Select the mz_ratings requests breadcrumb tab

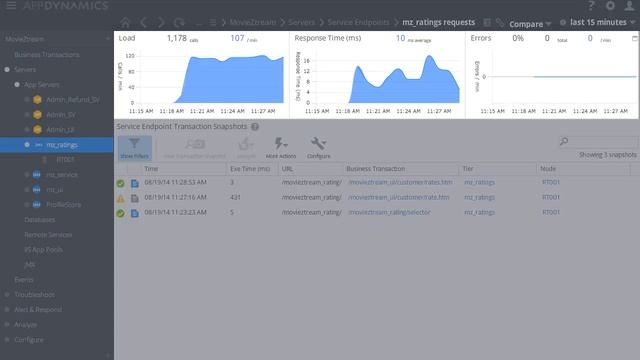[x=438, y=22]
